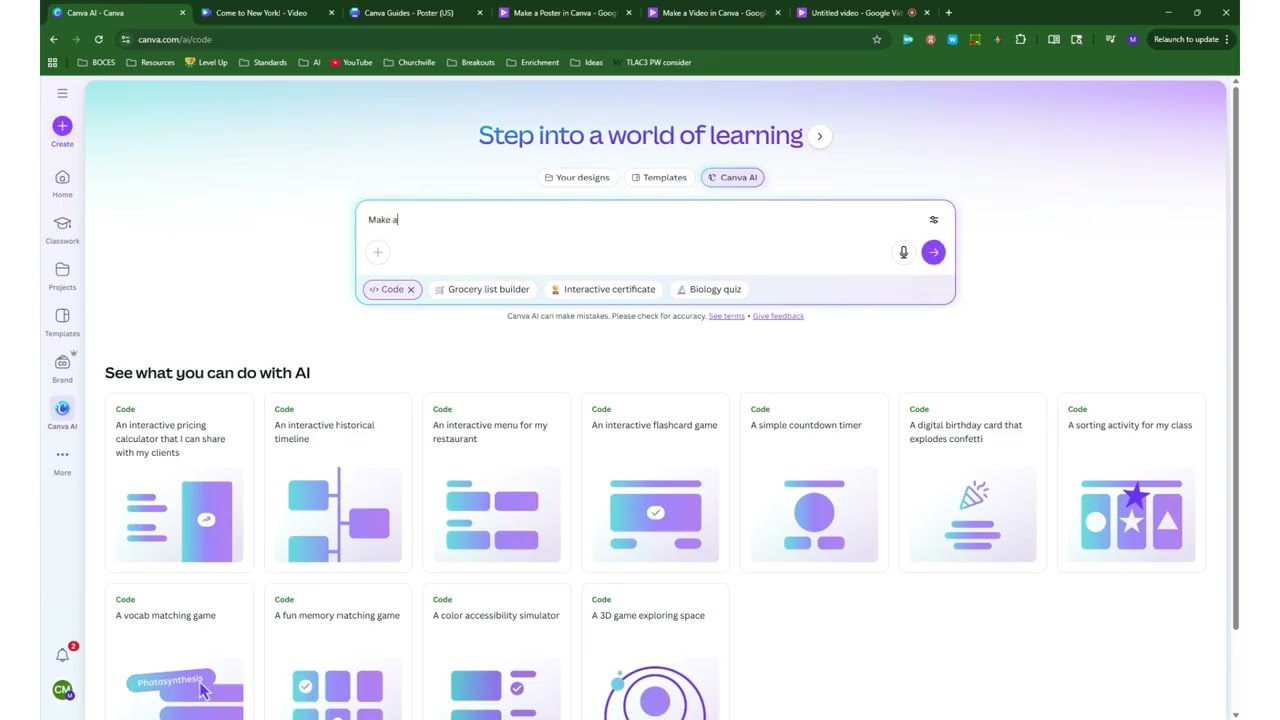Open the interactive flashcard game card

655,482
